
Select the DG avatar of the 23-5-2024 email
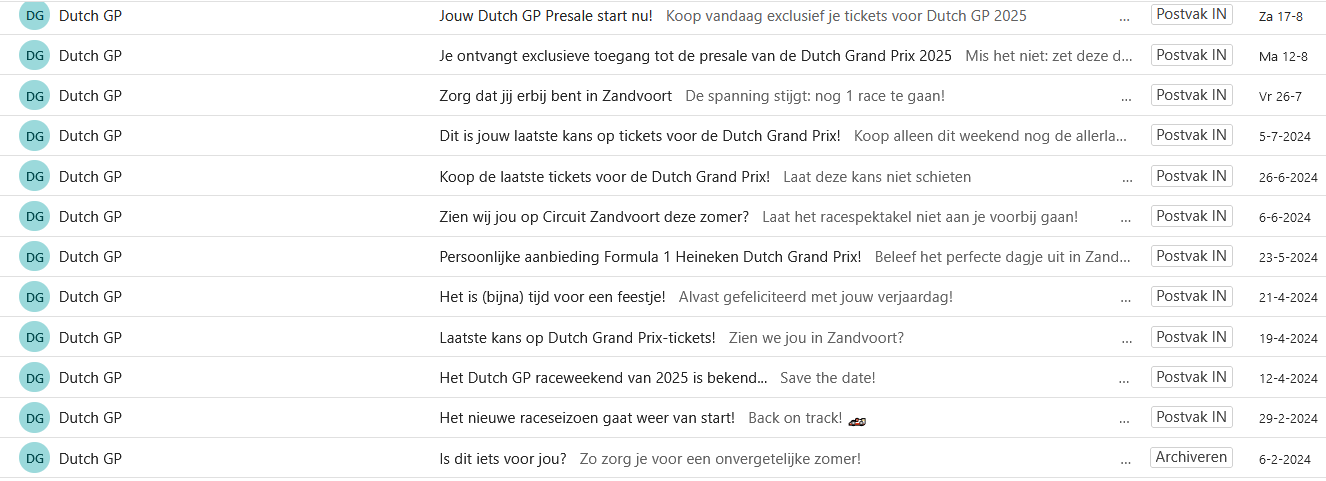35,256
